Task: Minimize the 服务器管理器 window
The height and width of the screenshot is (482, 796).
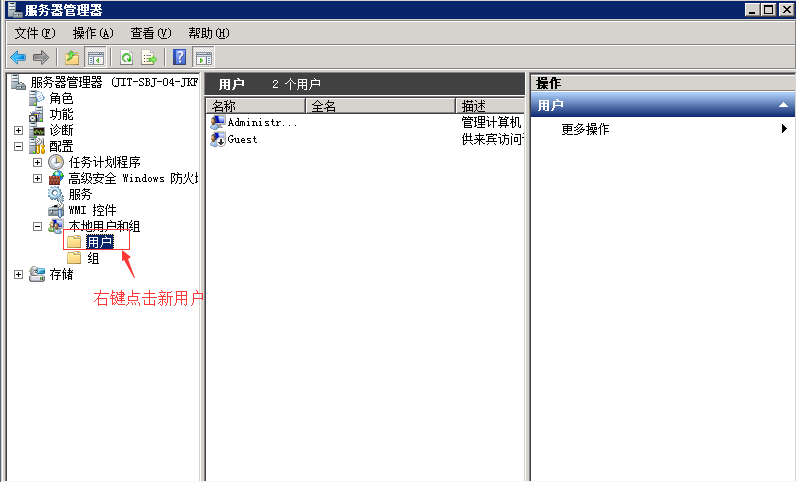Action: pos(752,9)
